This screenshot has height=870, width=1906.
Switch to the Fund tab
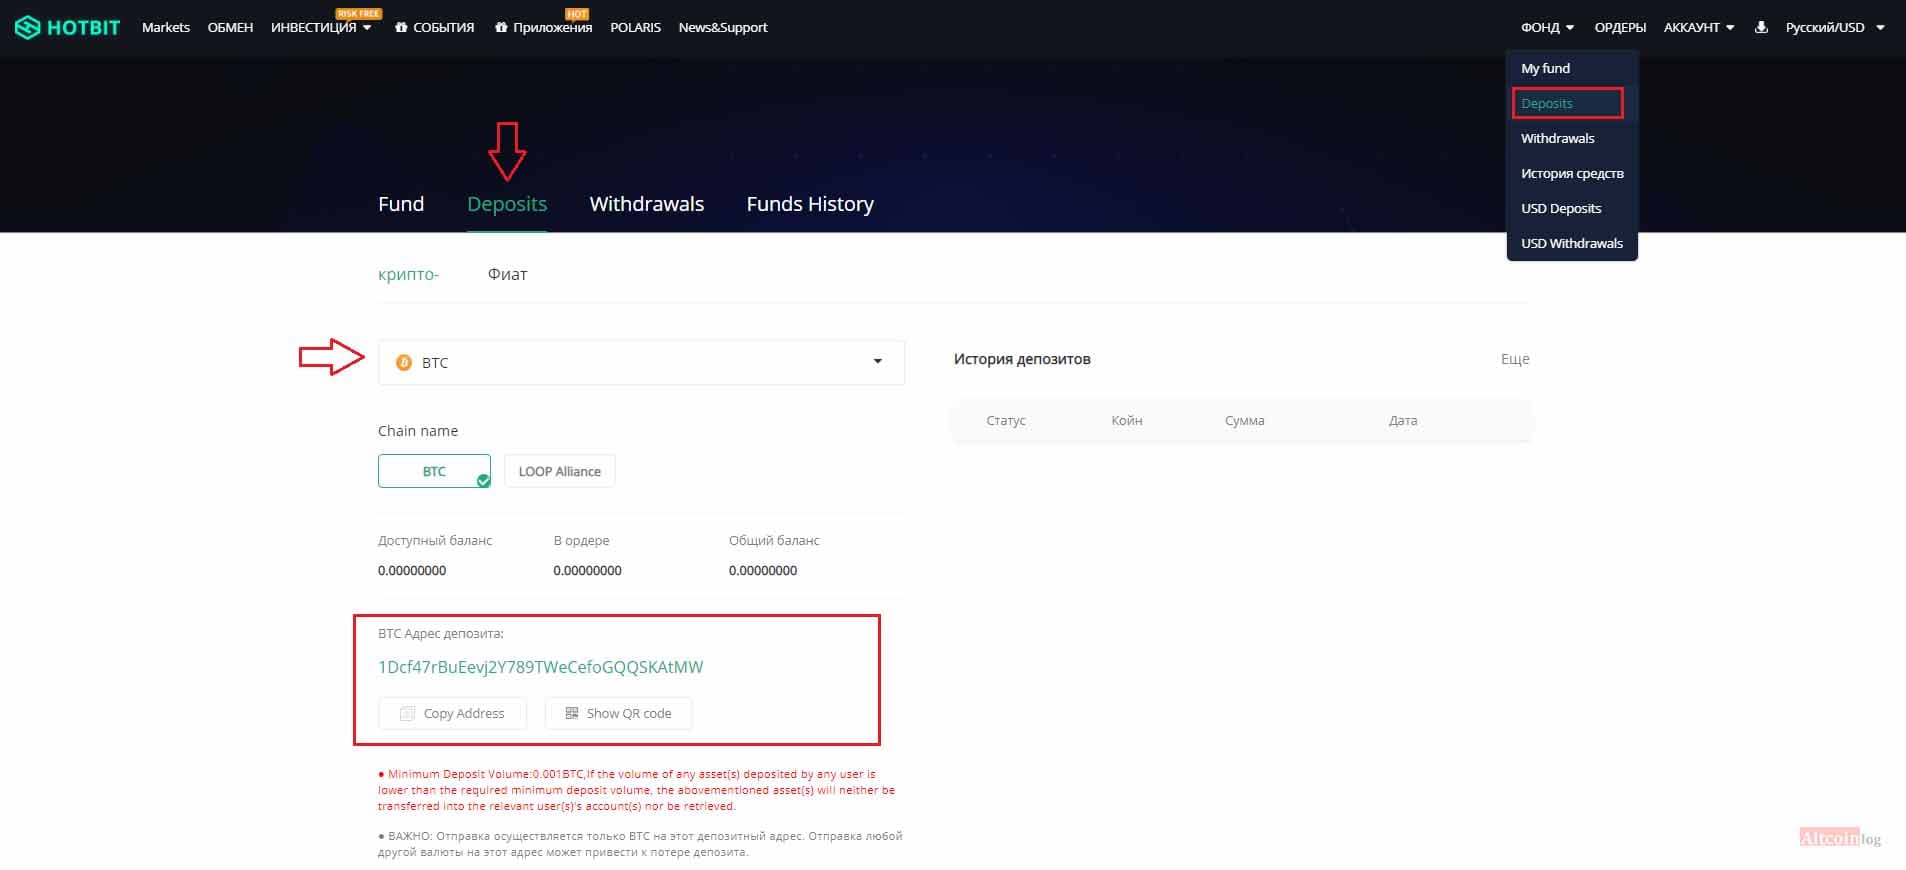click(x=401, y=204)
